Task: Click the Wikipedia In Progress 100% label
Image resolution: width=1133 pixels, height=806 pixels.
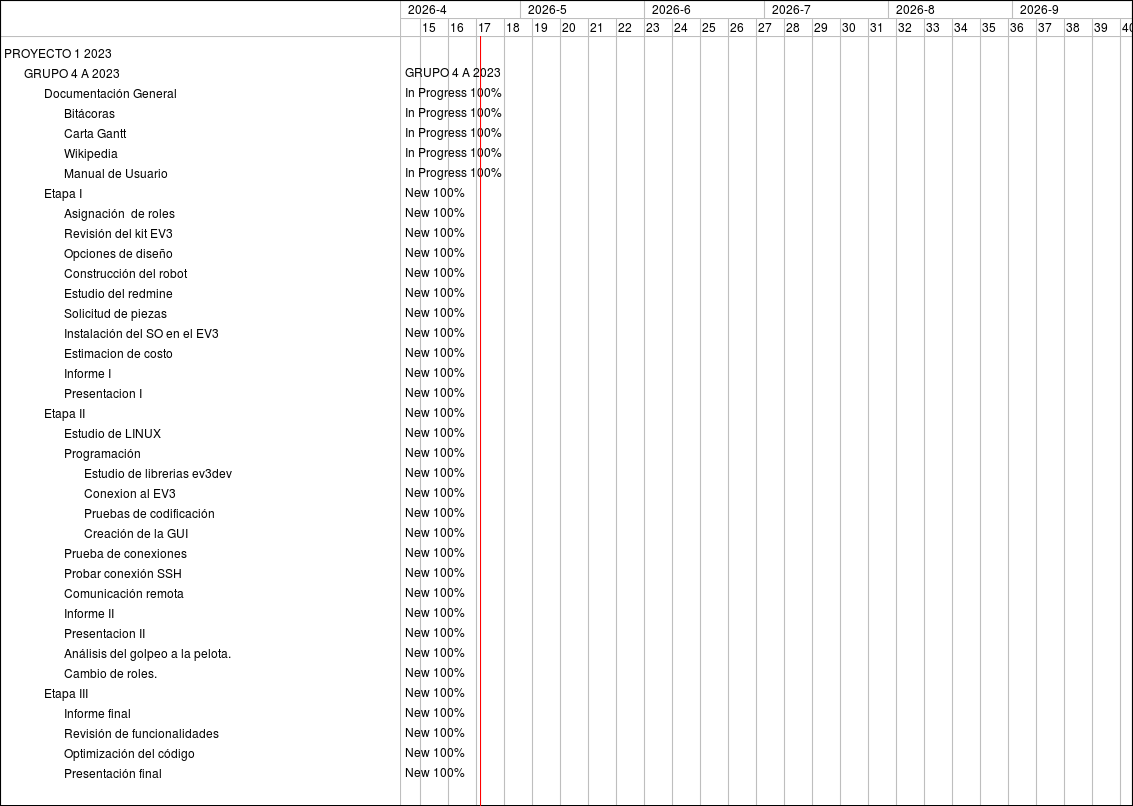Action: 453,153
